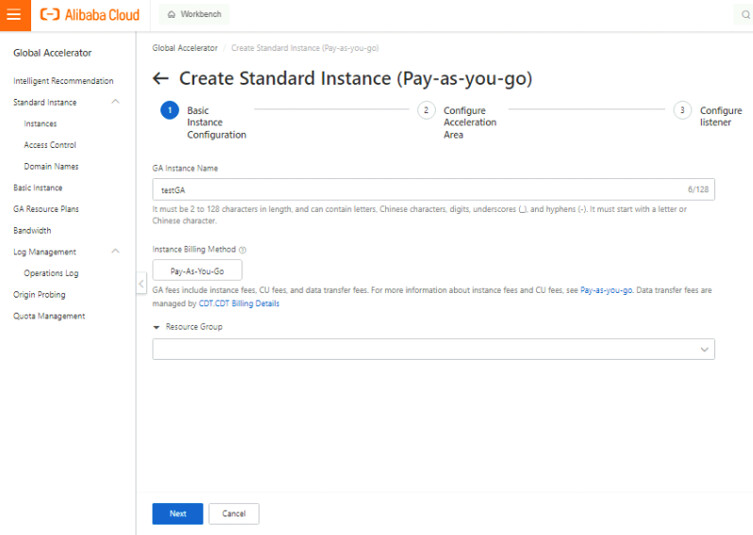Open the Pay-as-you-go fees link
The width and height of the screenshot is (753, 535).
click(x=606, y=290)
